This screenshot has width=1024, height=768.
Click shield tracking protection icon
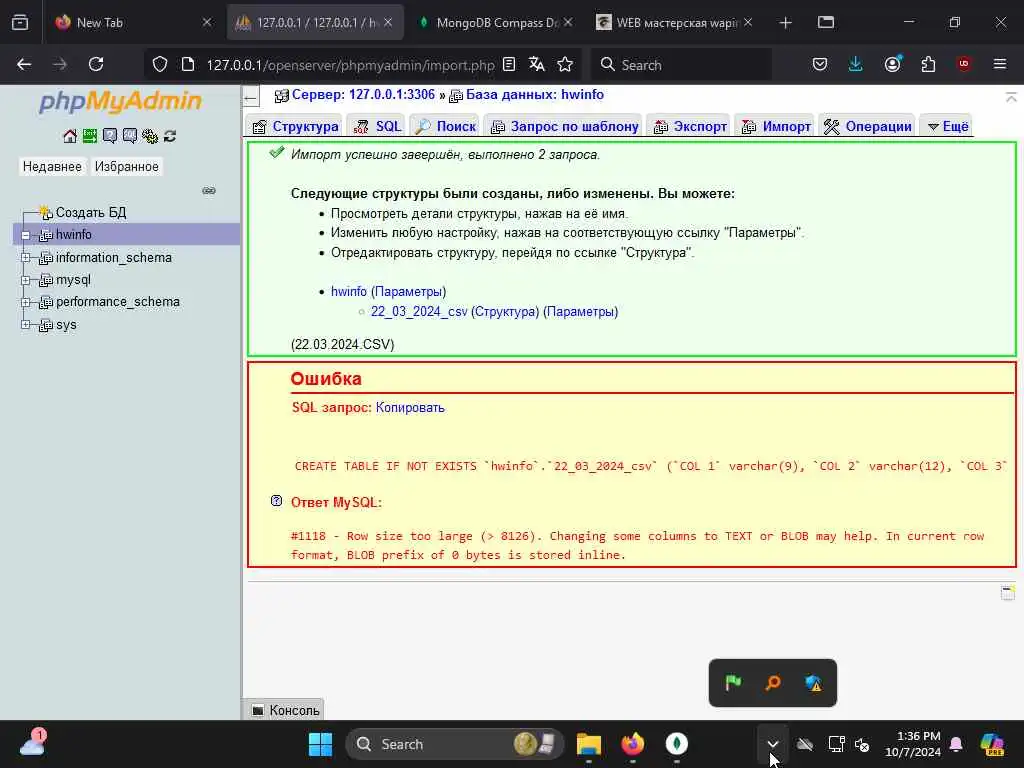click(x=160, y=64)
